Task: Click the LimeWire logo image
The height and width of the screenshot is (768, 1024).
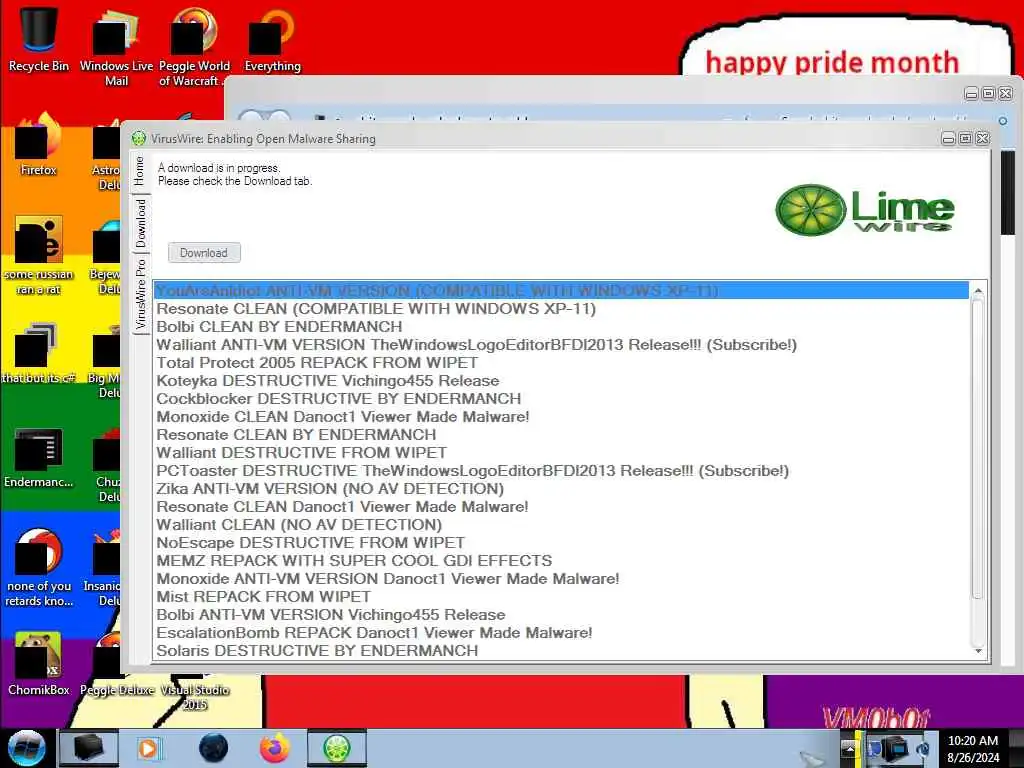Action: pos(864,210)
